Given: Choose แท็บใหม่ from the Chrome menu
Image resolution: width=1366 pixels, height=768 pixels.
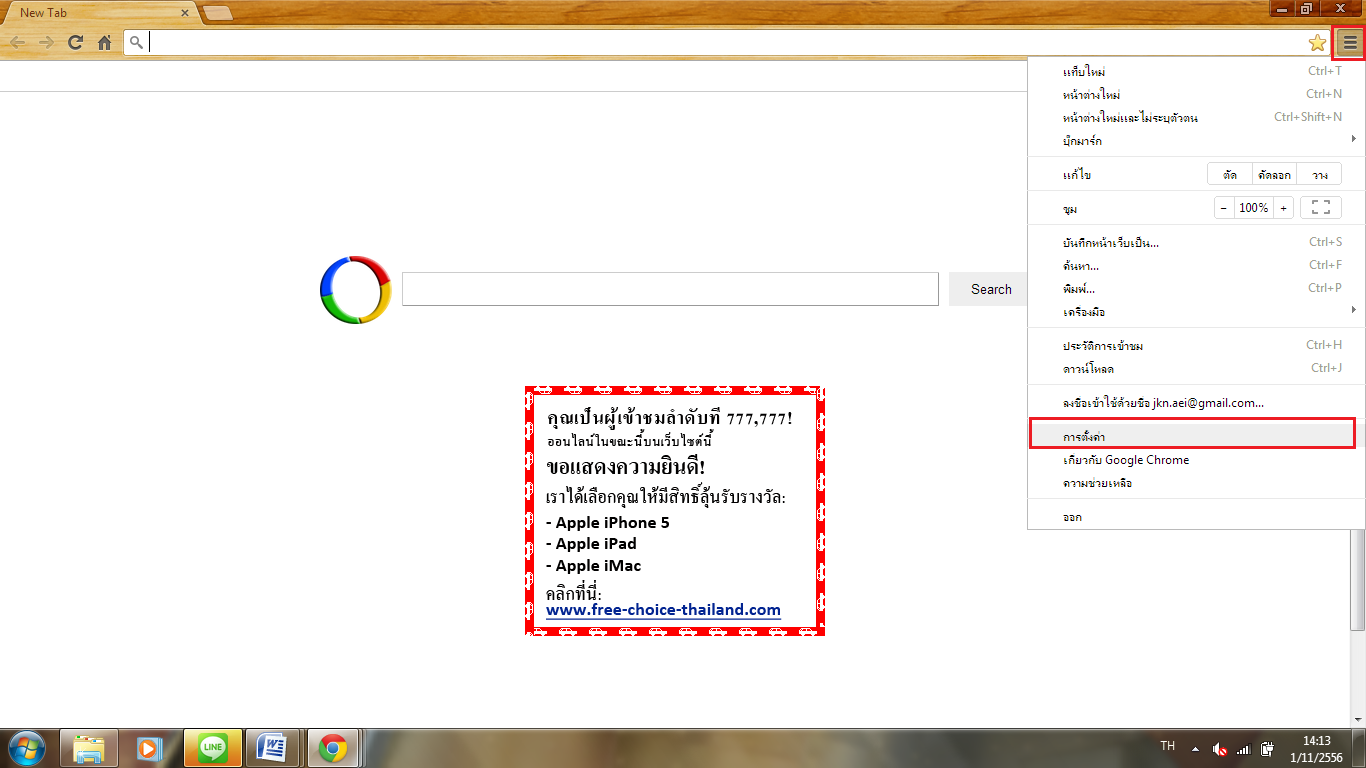Looking at the screenshot, I should point(1196,71).
